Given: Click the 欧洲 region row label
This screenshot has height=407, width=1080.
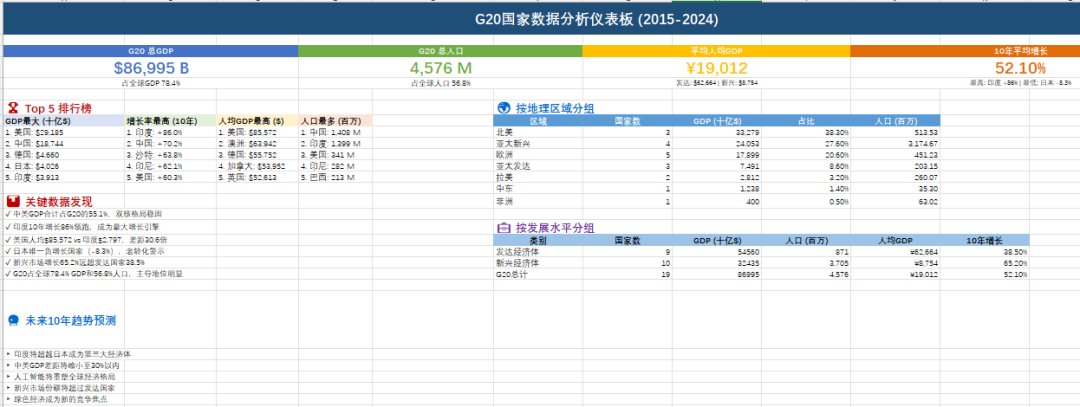Looking at the screenshot, I should 503,155.
